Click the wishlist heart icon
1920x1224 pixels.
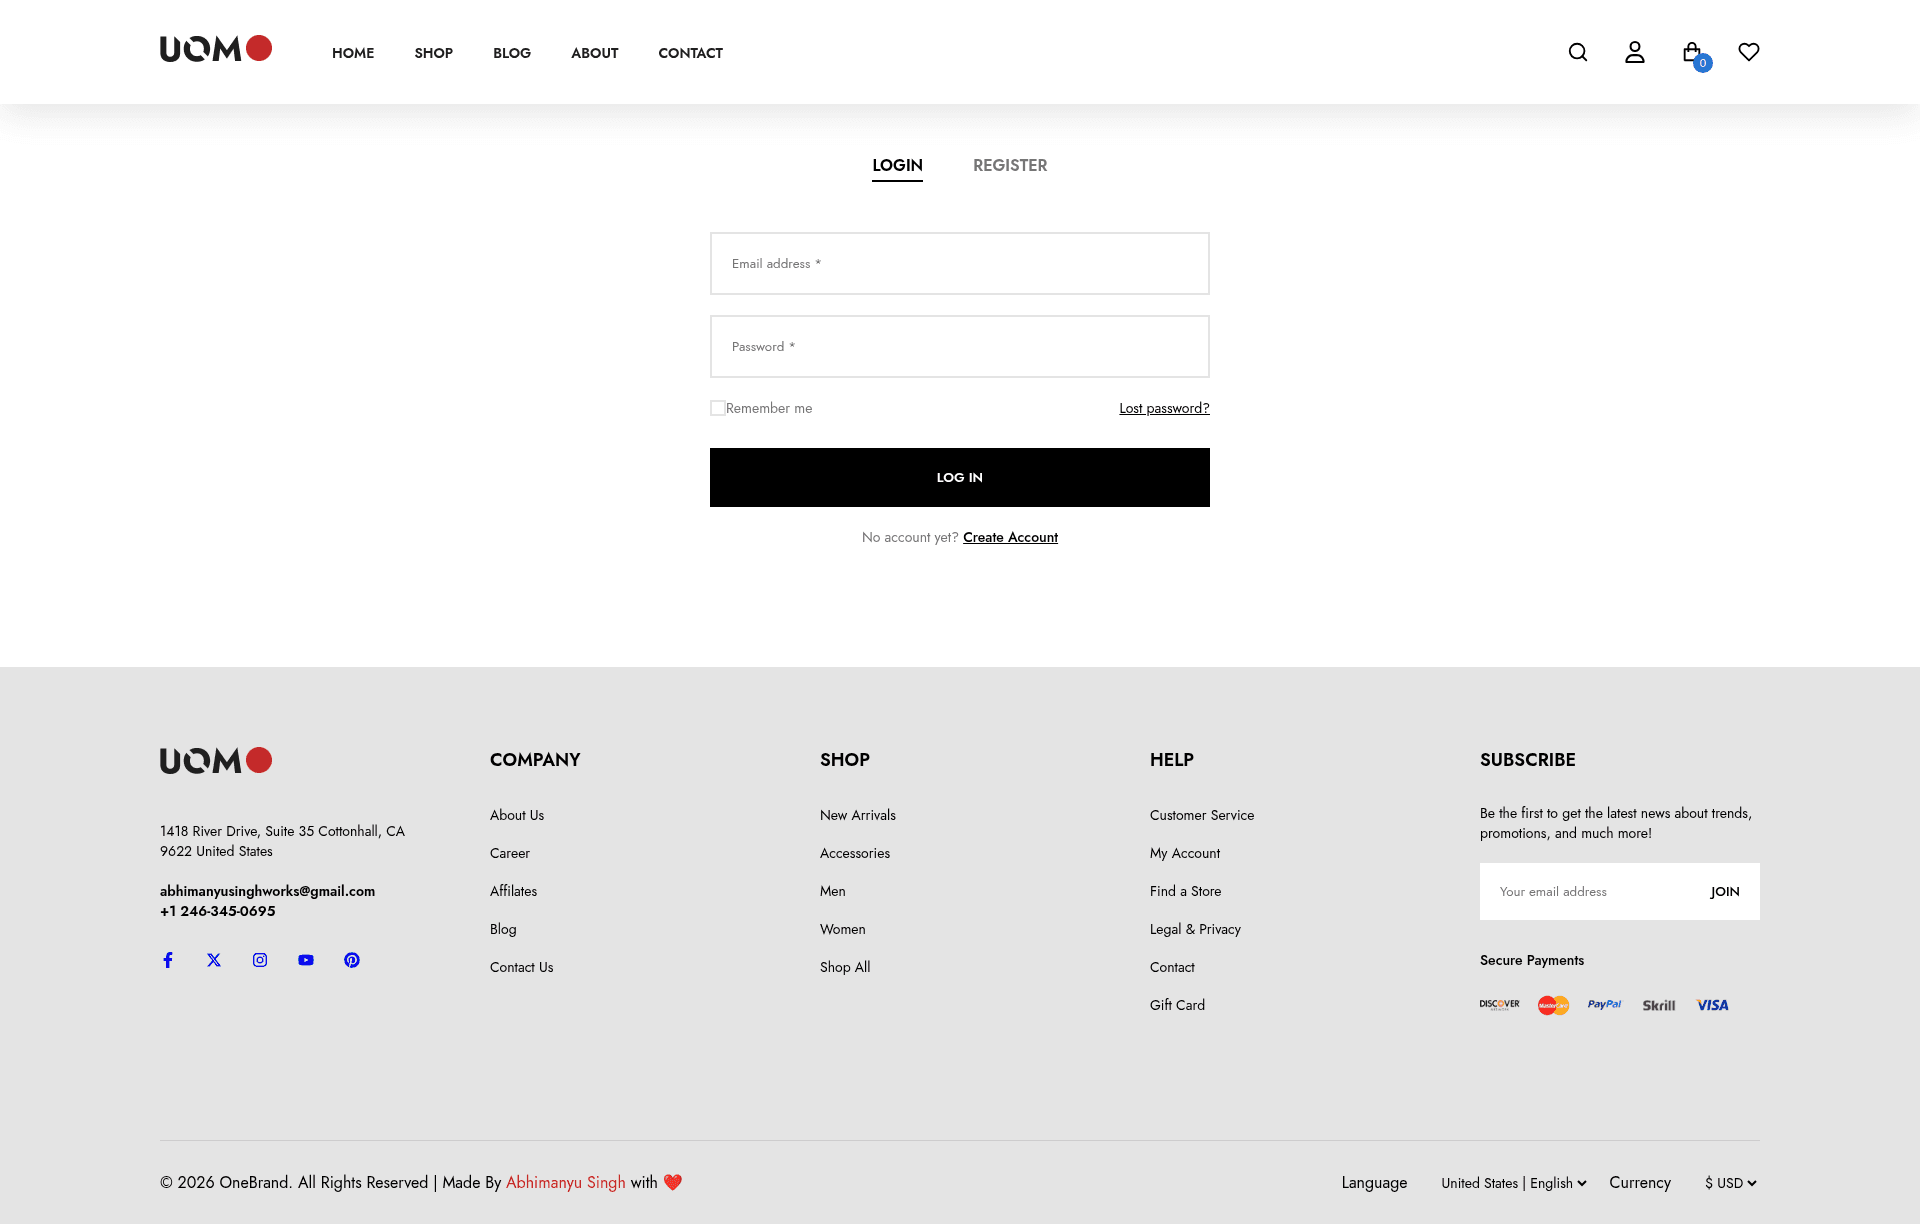[1749, 52]
